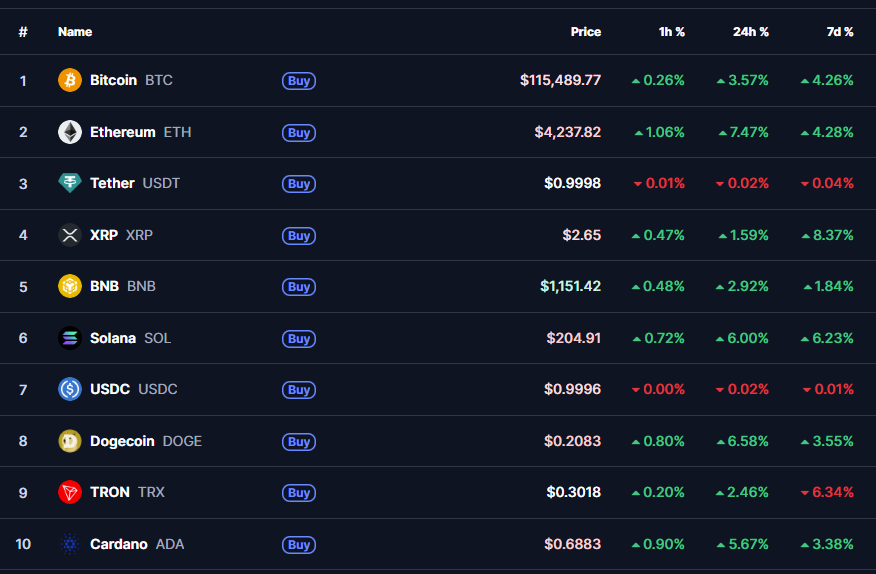Click Tether's 7d change 0.04%
Image resolution: width=876 pixels, height=574 pixels.
coord(827,183)
